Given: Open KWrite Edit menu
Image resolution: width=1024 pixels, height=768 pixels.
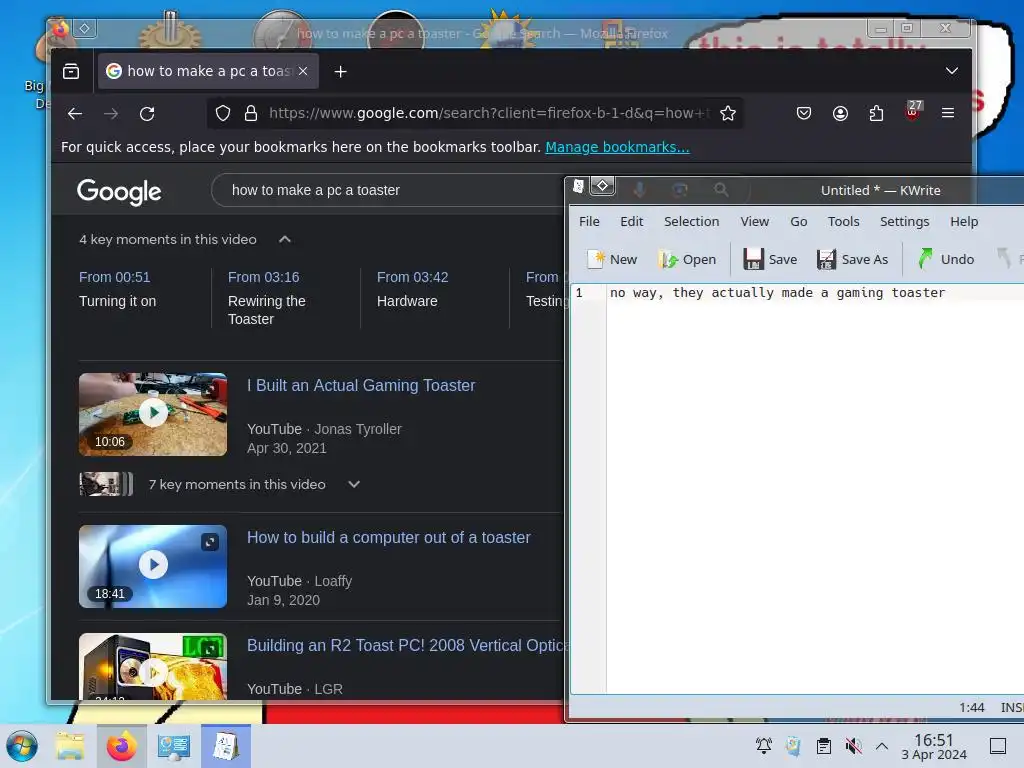Looking at the screenshot, I should [632, 221].
